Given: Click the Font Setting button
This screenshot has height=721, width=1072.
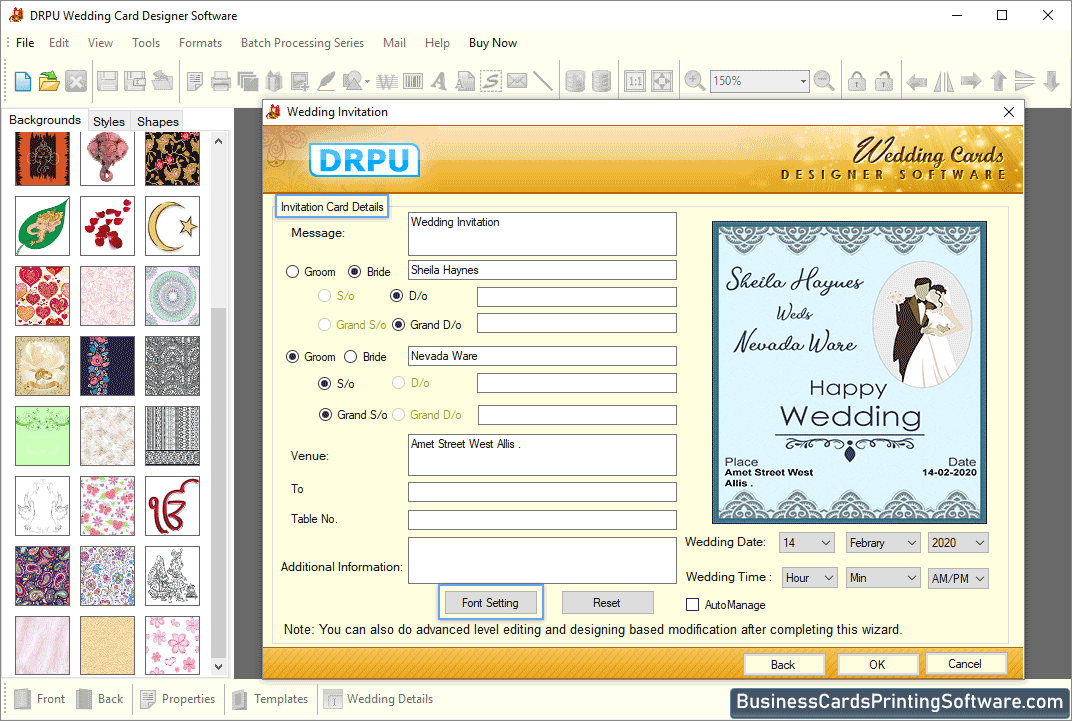Looking at the screenshot, I should 490,603.
